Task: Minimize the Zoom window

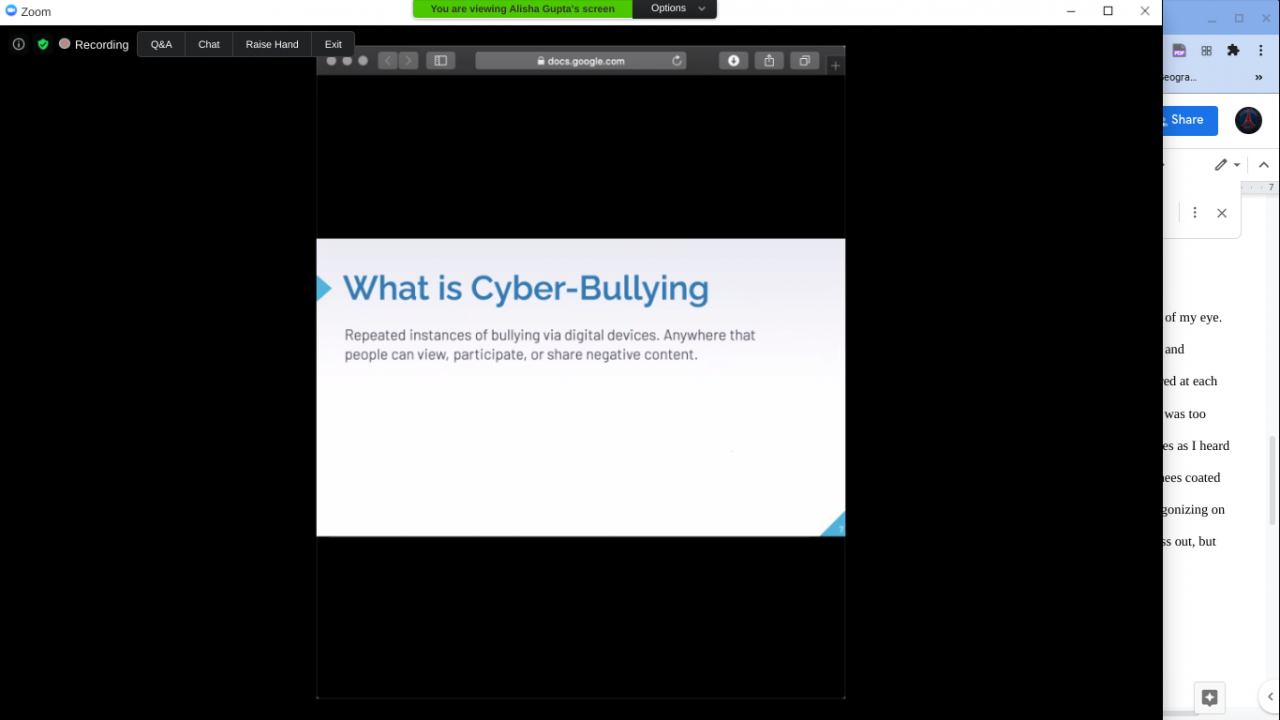Action: 1071,11
